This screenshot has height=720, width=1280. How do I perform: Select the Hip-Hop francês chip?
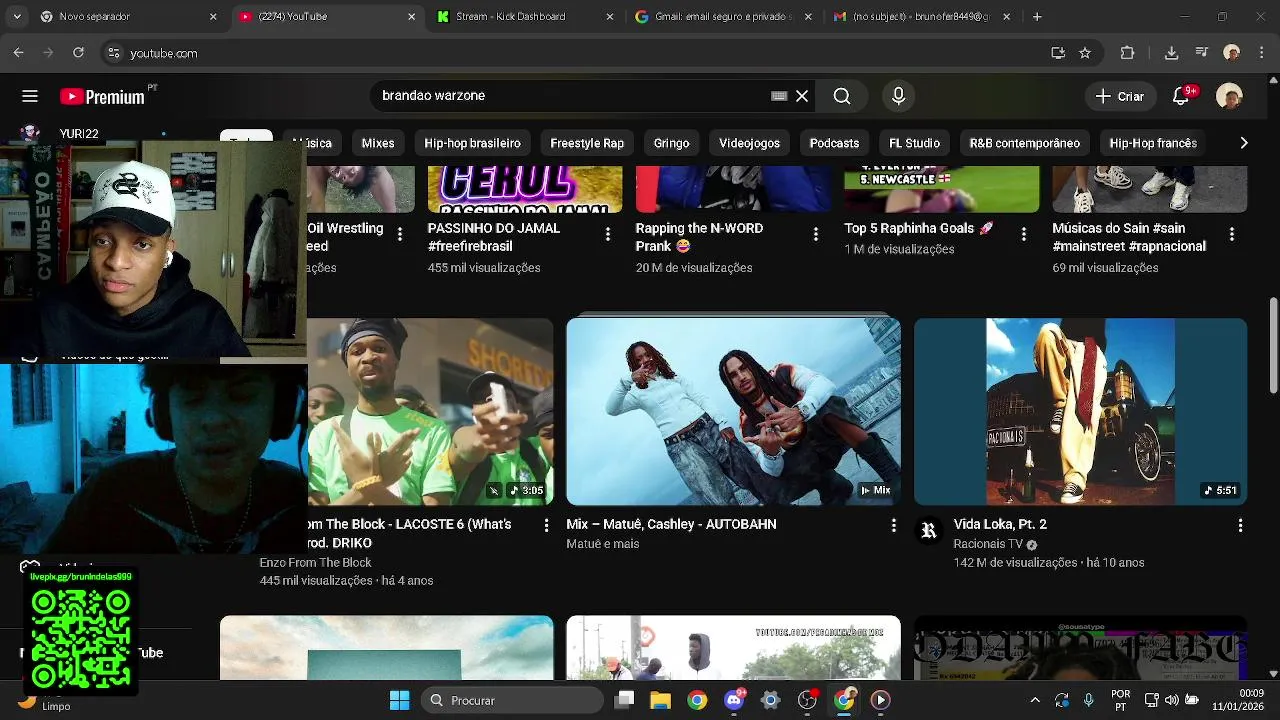[x=1153, y=143]
